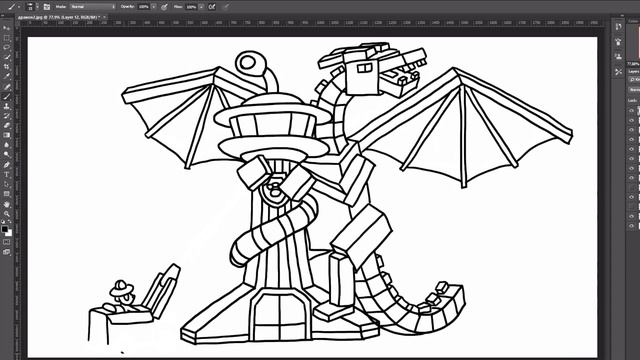Open the background color picker
This screenshot has width=640, height=360.
(x=9, y=233)
